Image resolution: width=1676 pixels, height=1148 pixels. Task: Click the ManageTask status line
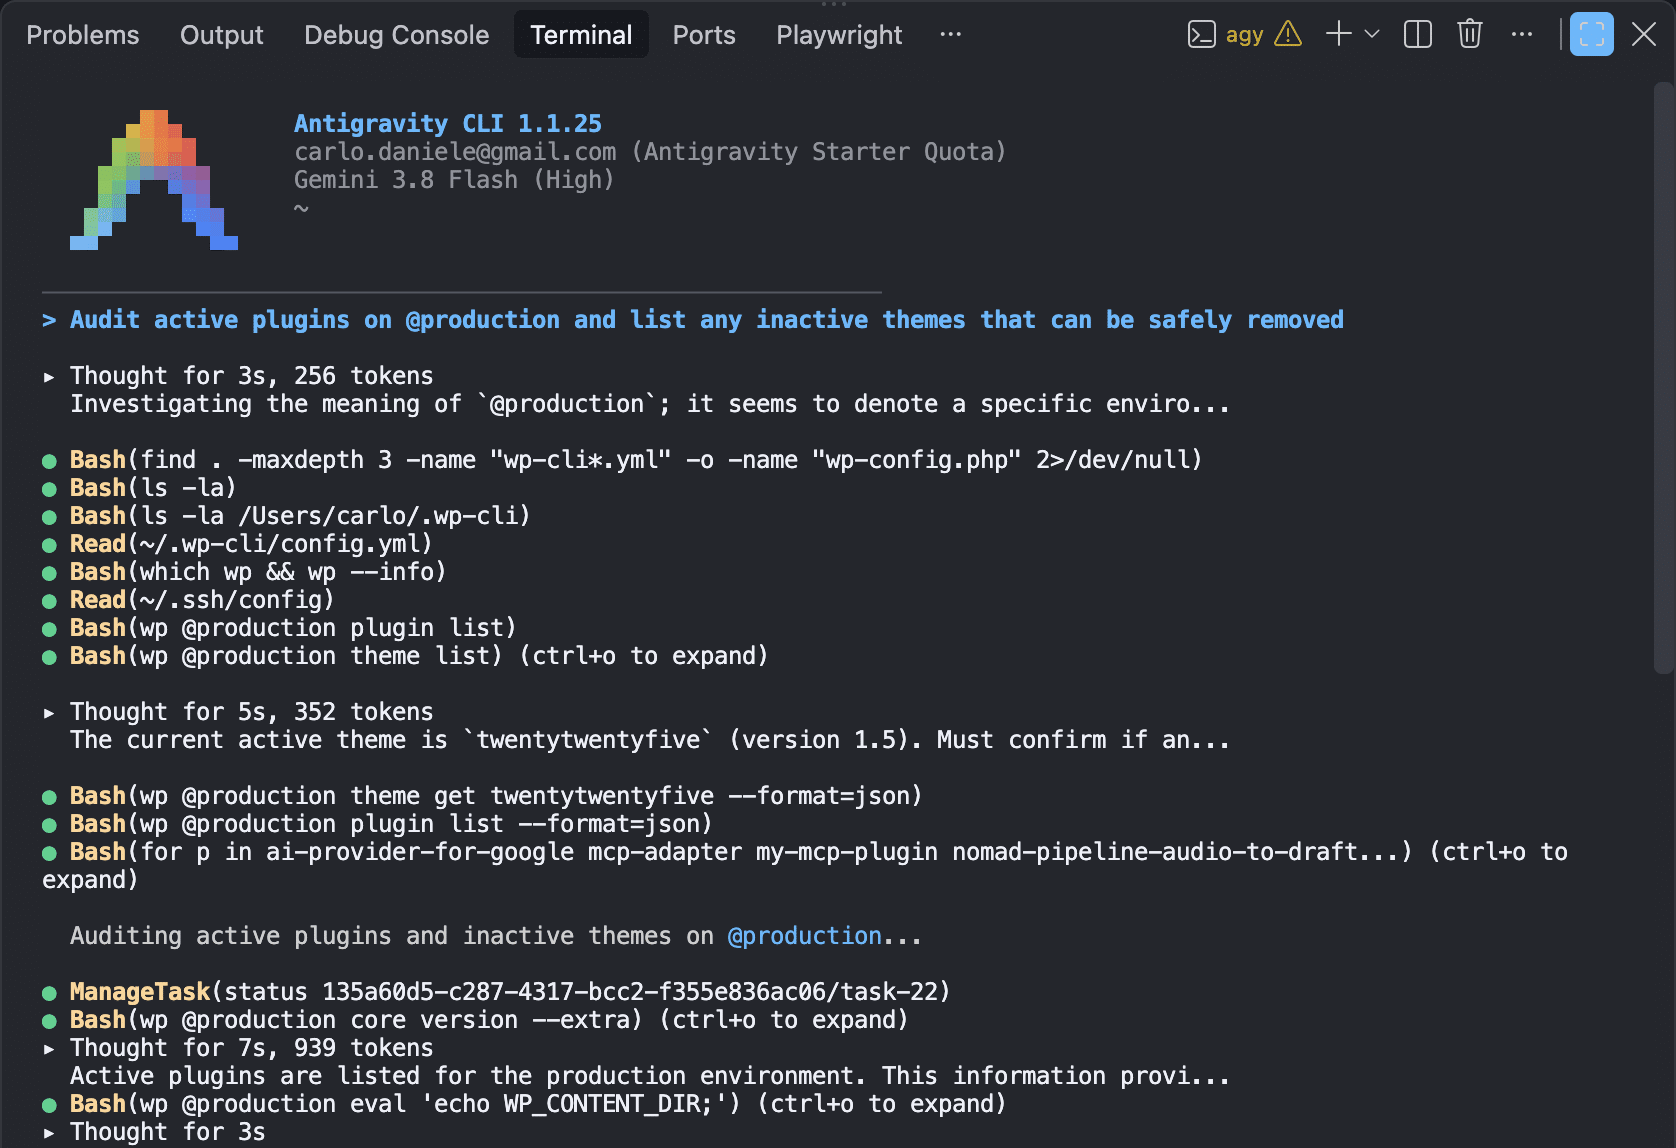[496, 992]
